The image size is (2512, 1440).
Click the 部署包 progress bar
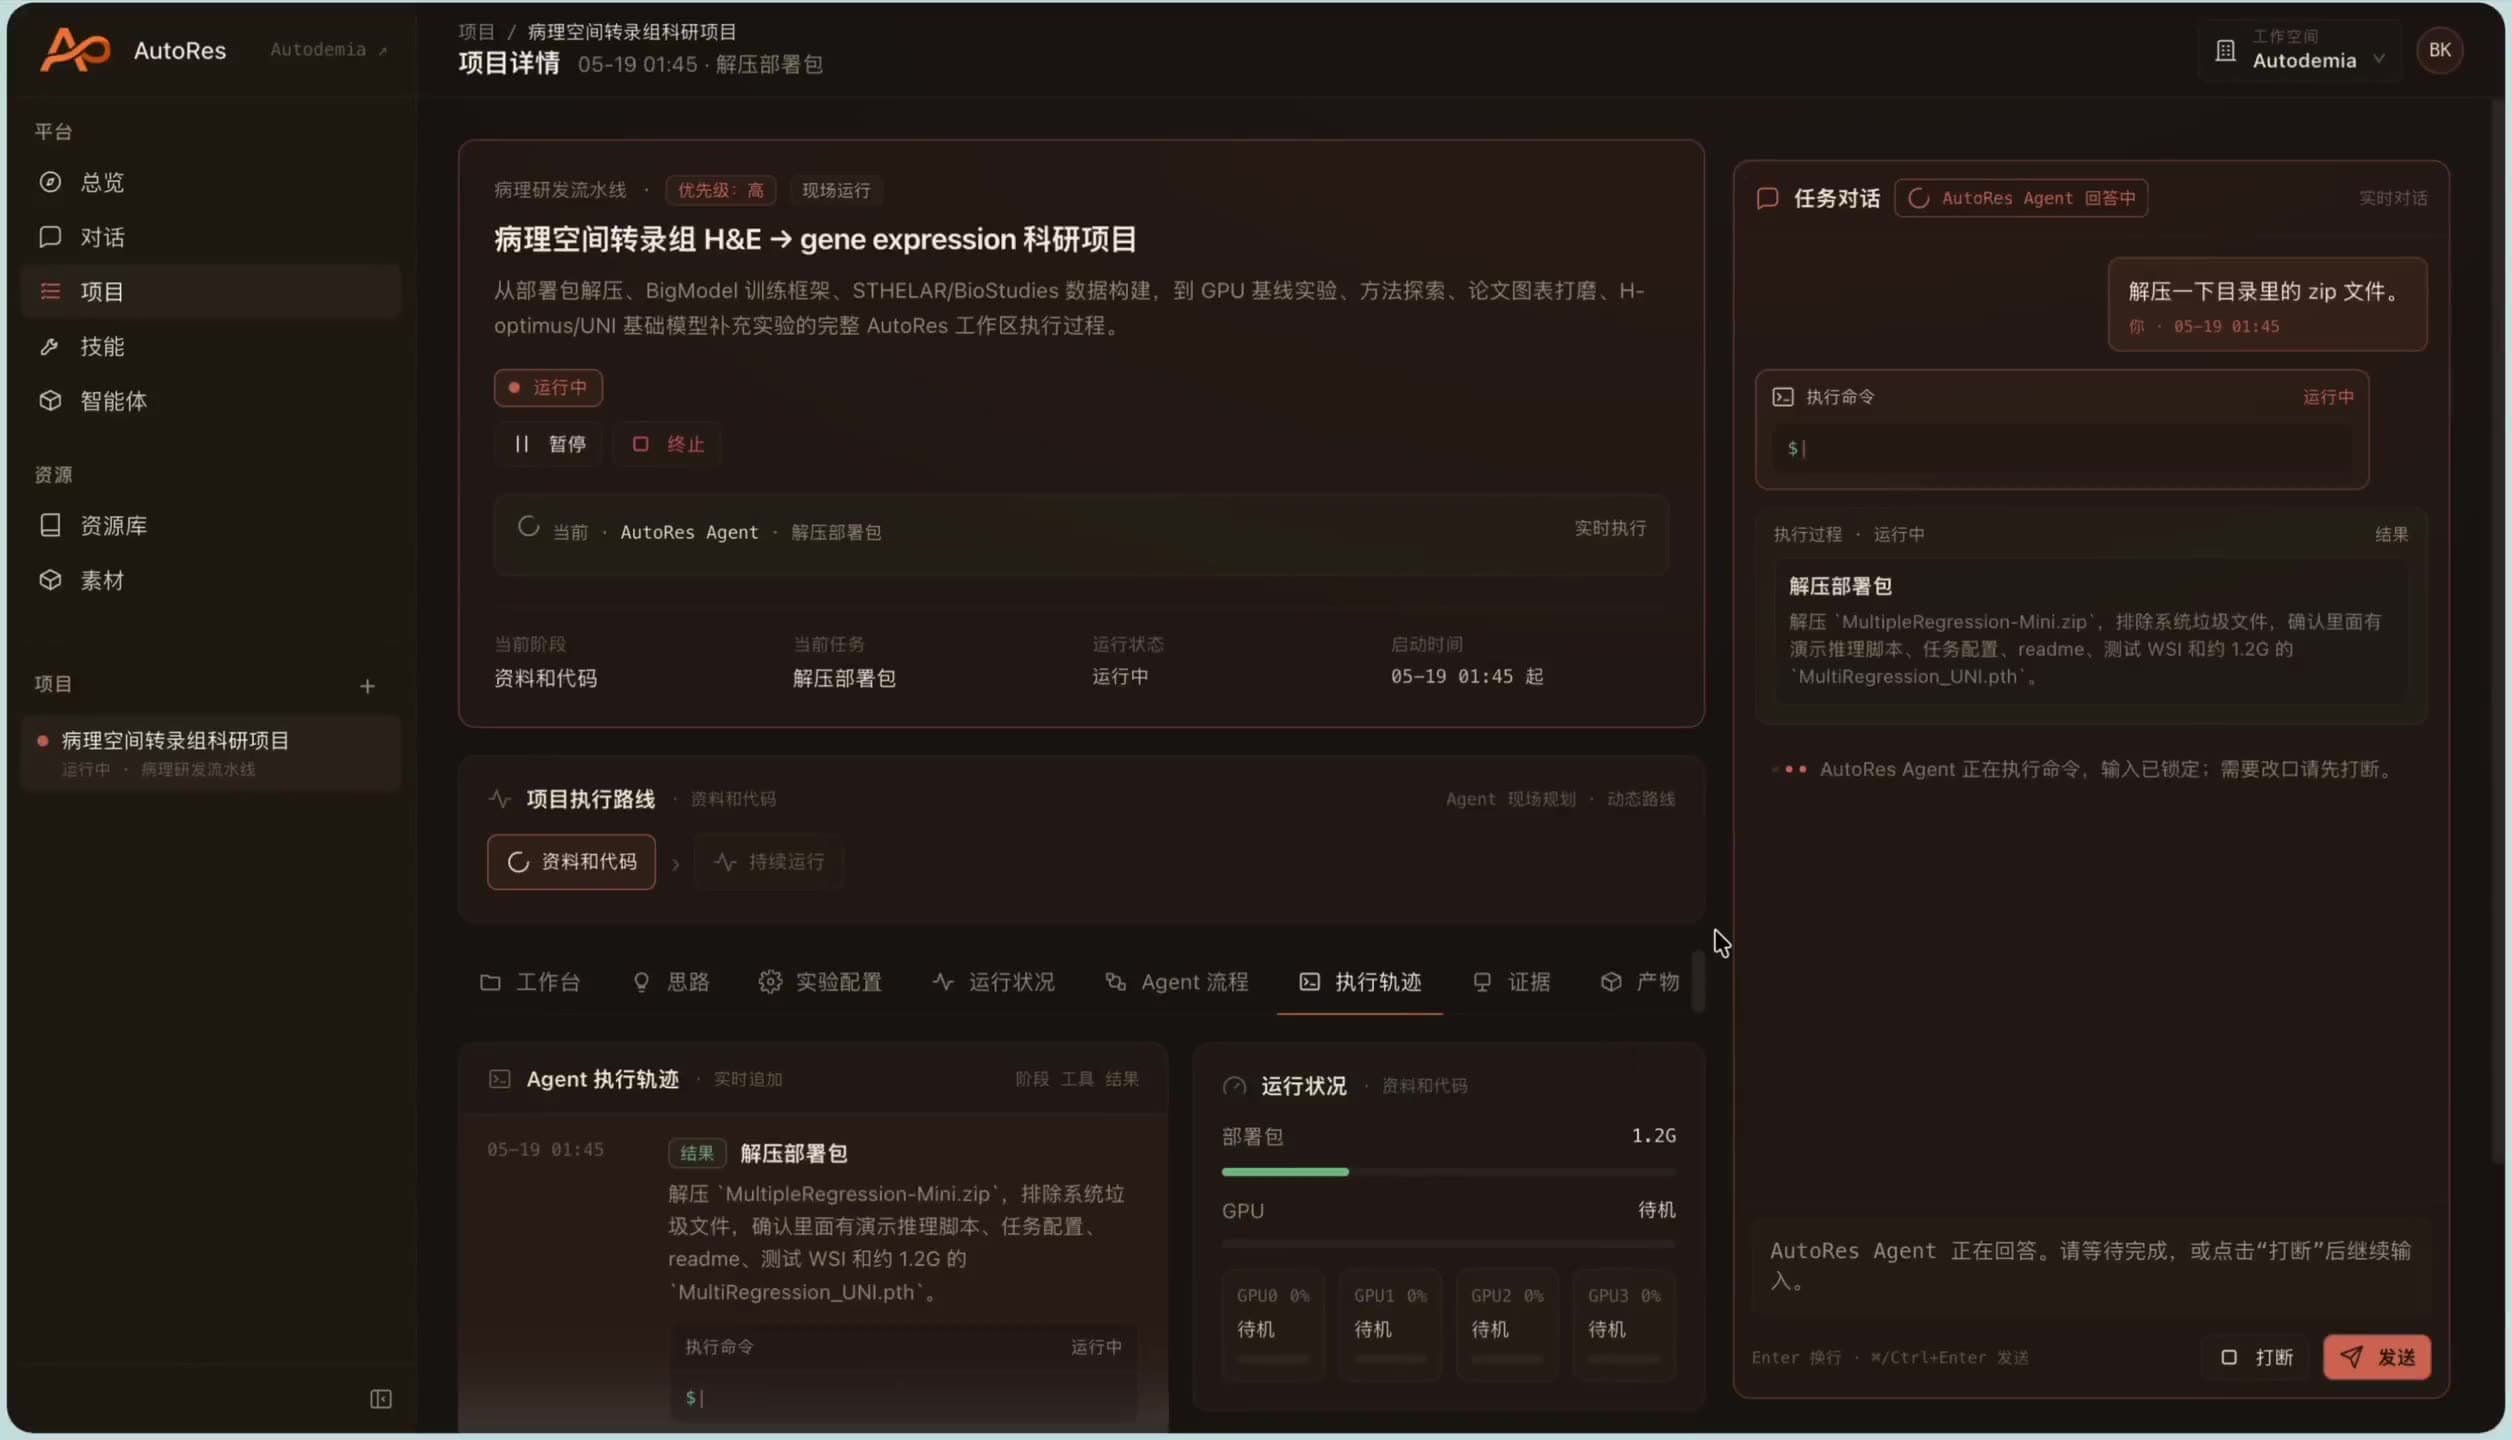pos(1448,1171)
